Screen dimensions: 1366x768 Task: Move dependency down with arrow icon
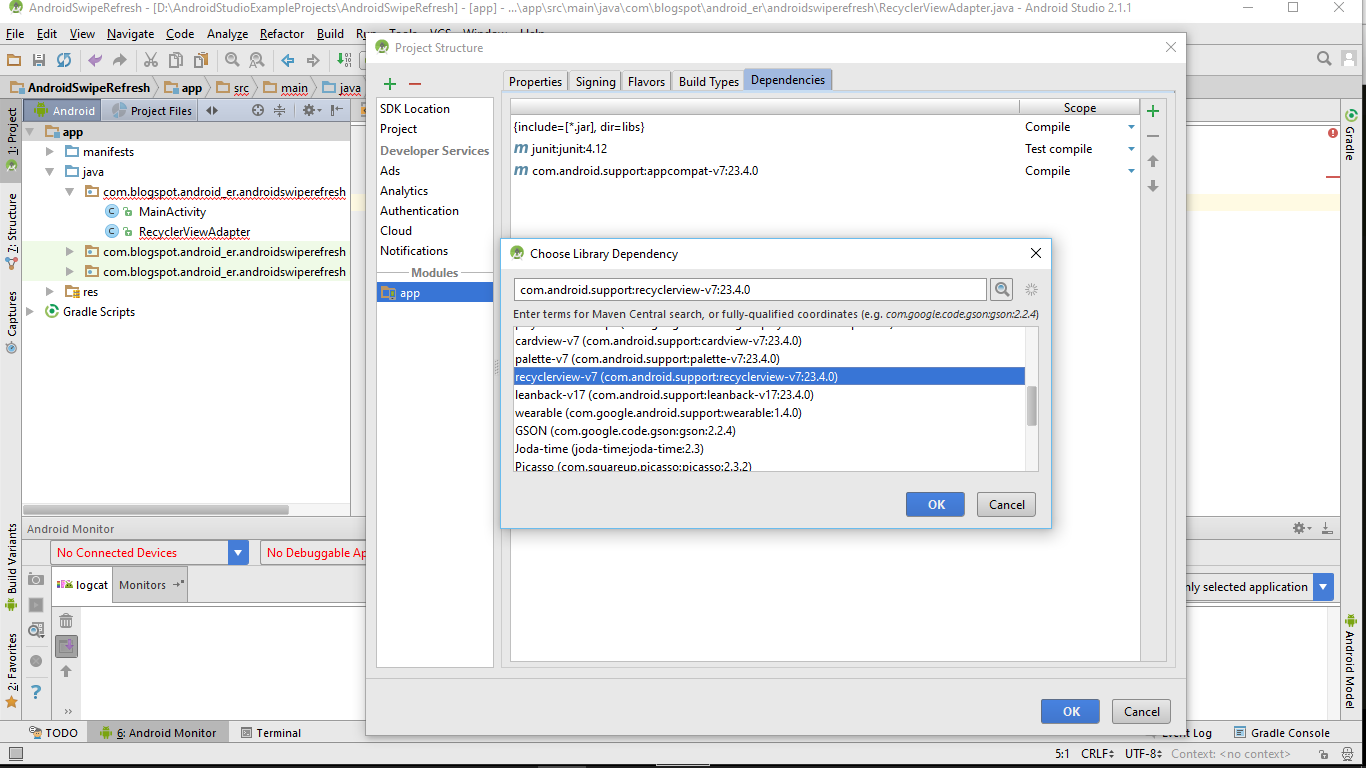click(1153, 186)
